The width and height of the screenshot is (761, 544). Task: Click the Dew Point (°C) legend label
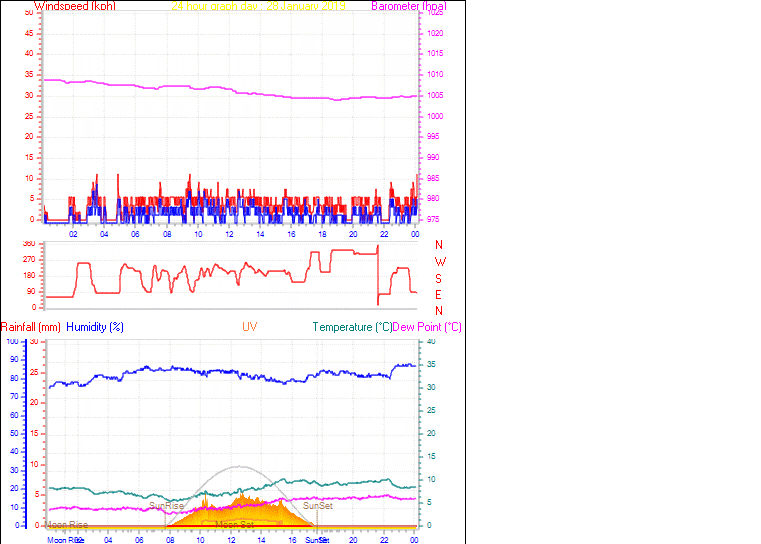[x=427, y=327]
